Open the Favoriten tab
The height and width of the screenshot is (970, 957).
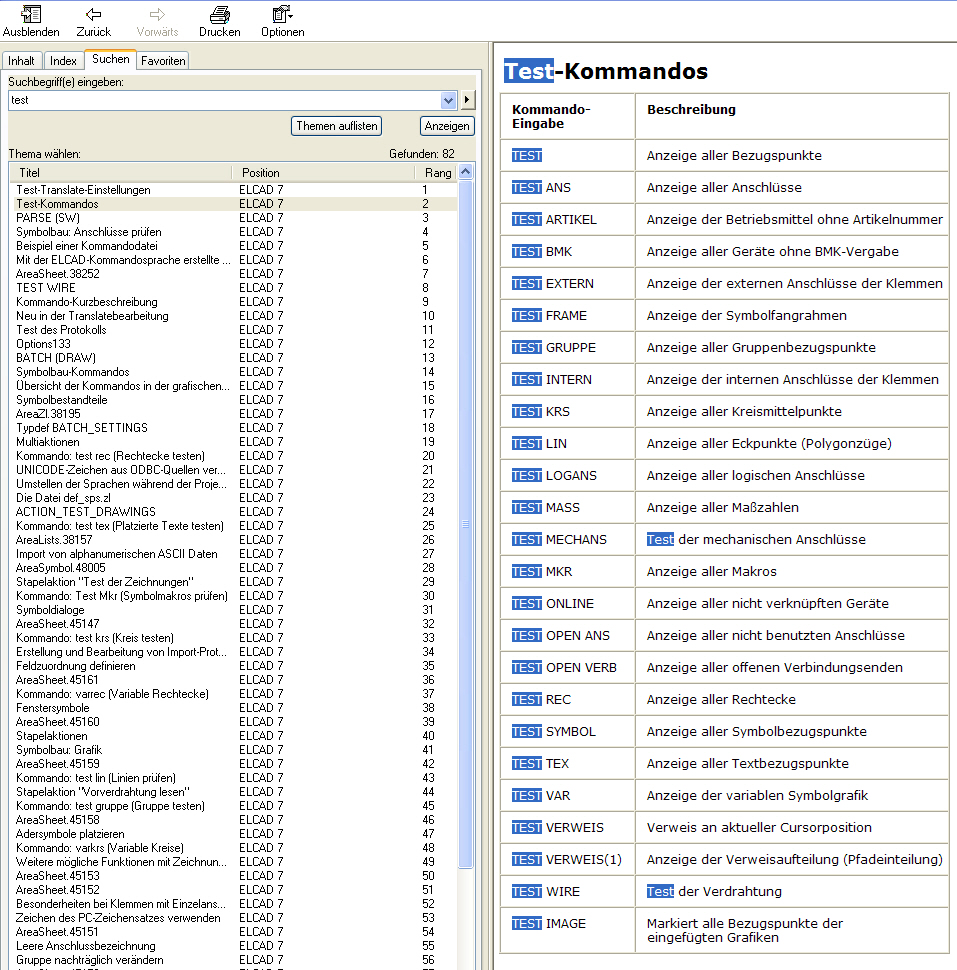coord(163,61)
